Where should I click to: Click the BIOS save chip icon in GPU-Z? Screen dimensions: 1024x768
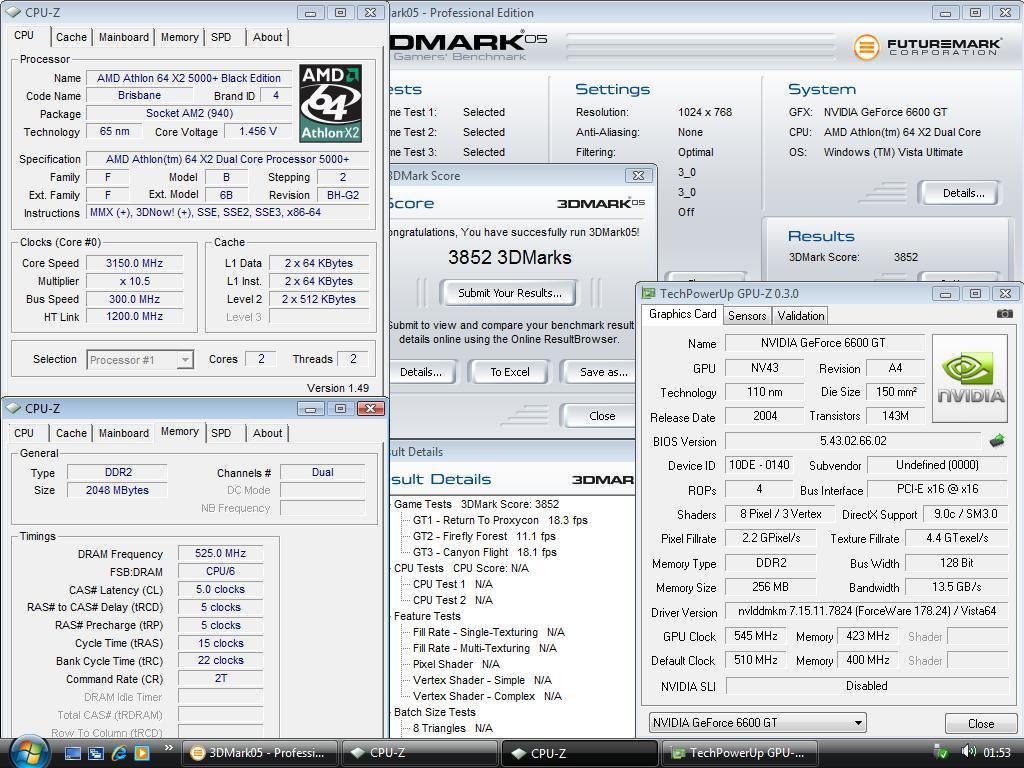(x=997, y=441)
